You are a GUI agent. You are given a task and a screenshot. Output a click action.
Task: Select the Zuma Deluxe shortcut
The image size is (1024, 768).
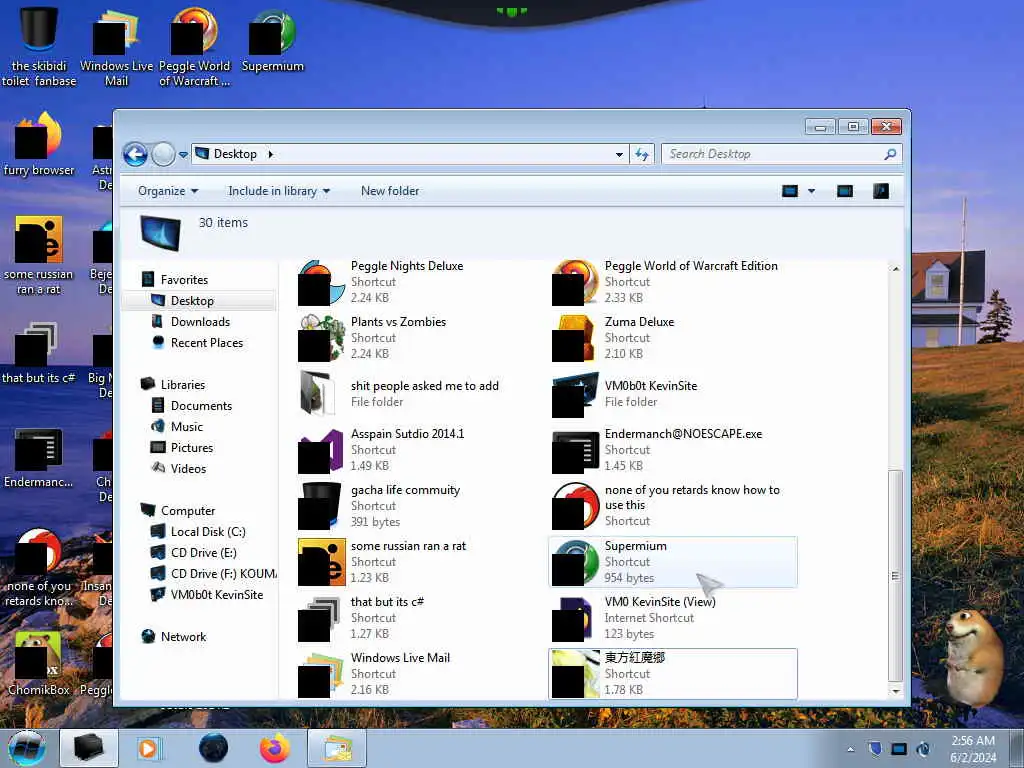(673, 338)
